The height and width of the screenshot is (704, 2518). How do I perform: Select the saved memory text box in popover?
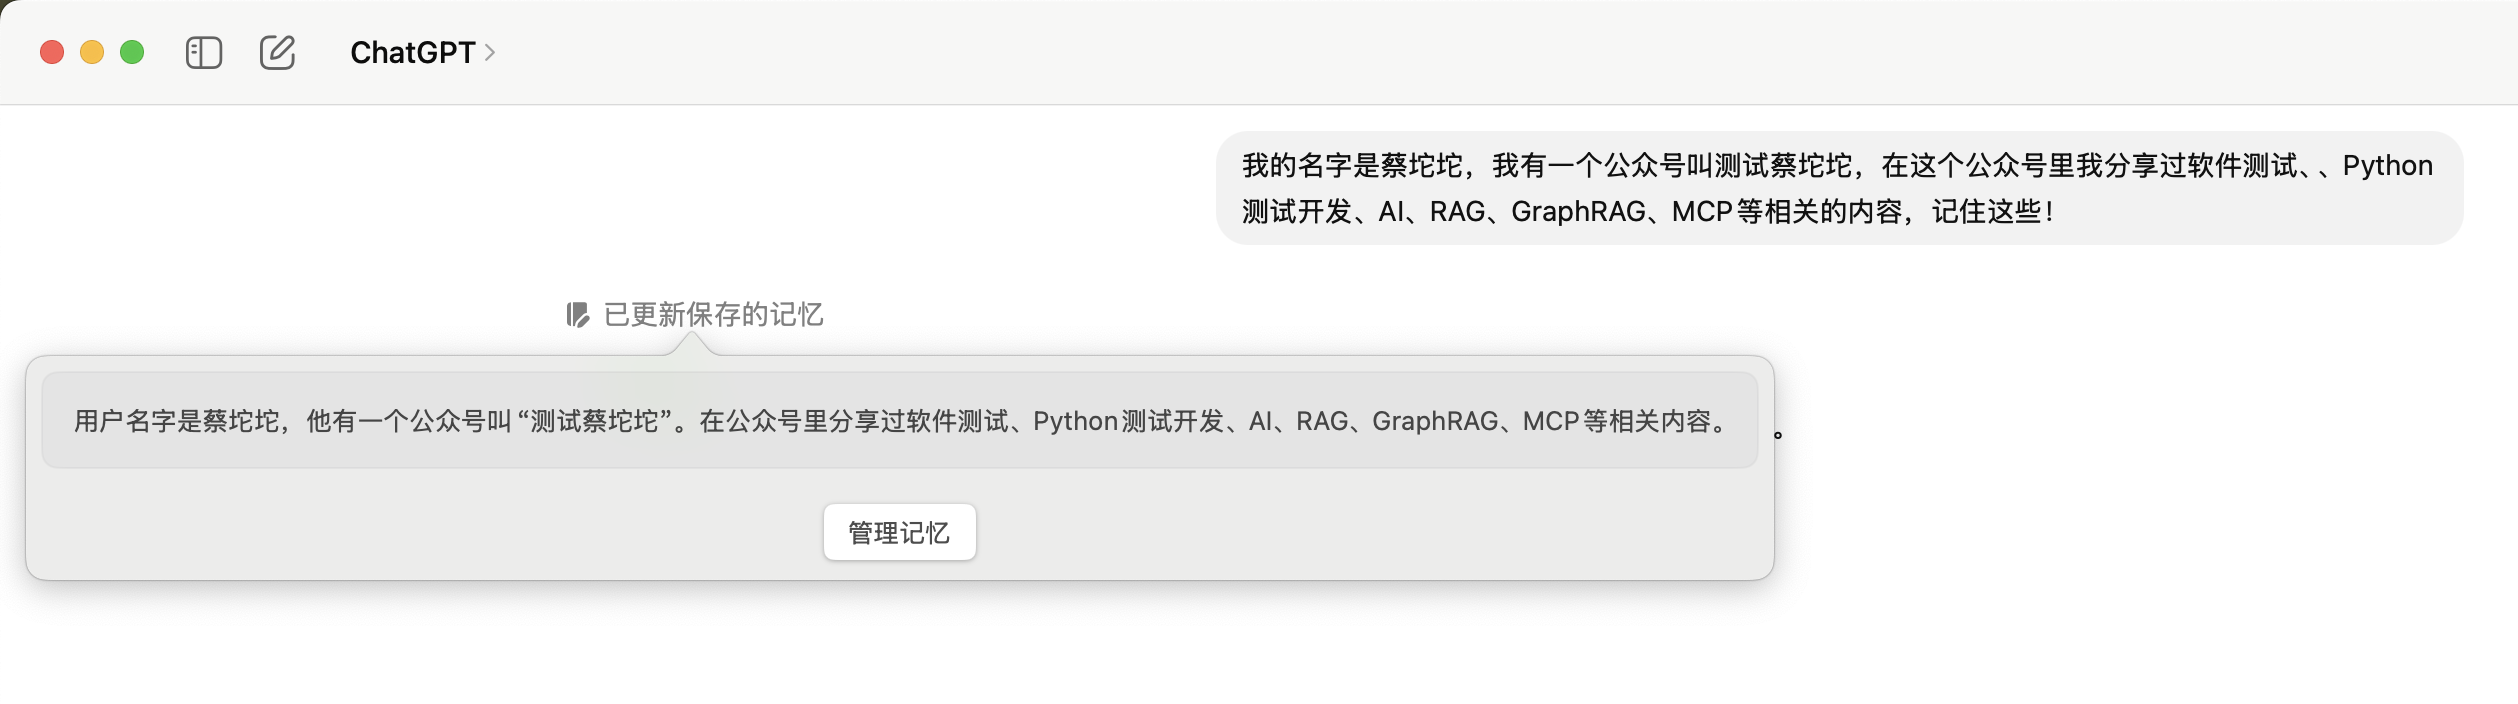tap(899, 420)
